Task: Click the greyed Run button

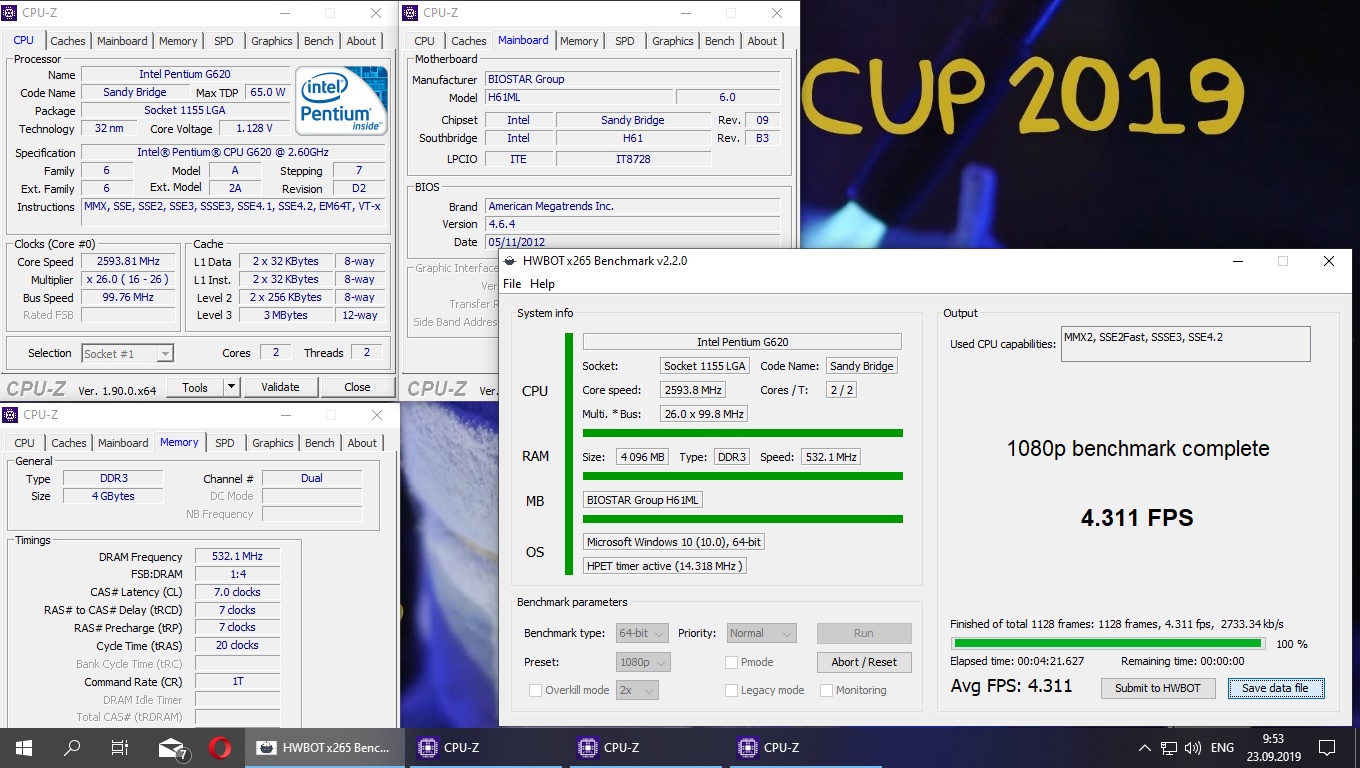Action: click(x=864, y=633)
